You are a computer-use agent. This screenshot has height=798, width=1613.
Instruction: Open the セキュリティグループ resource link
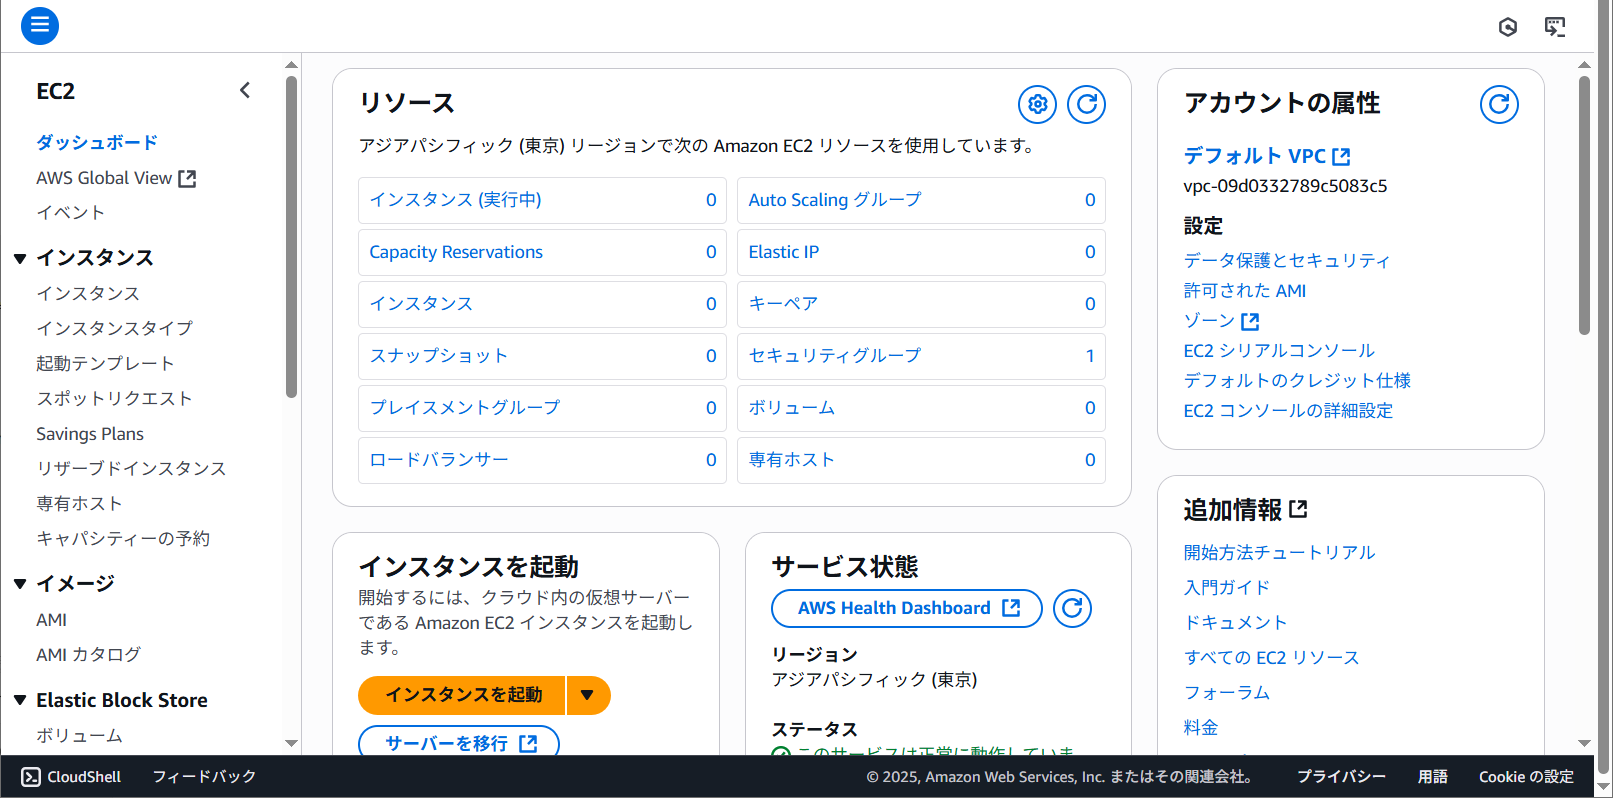[834, 356]
